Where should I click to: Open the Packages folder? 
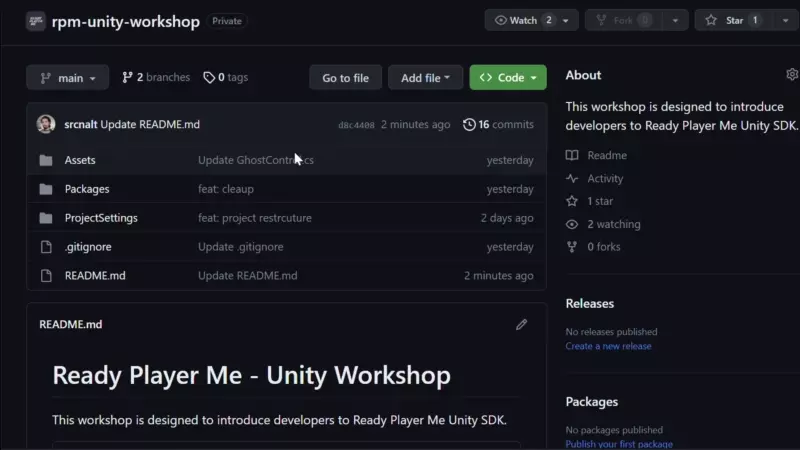coord(87,189)
